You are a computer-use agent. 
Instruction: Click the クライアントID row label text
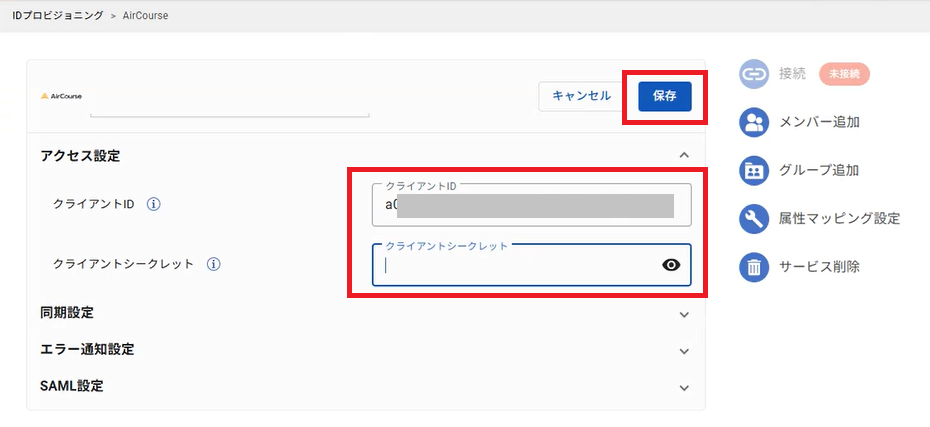(x=94, y=204)
